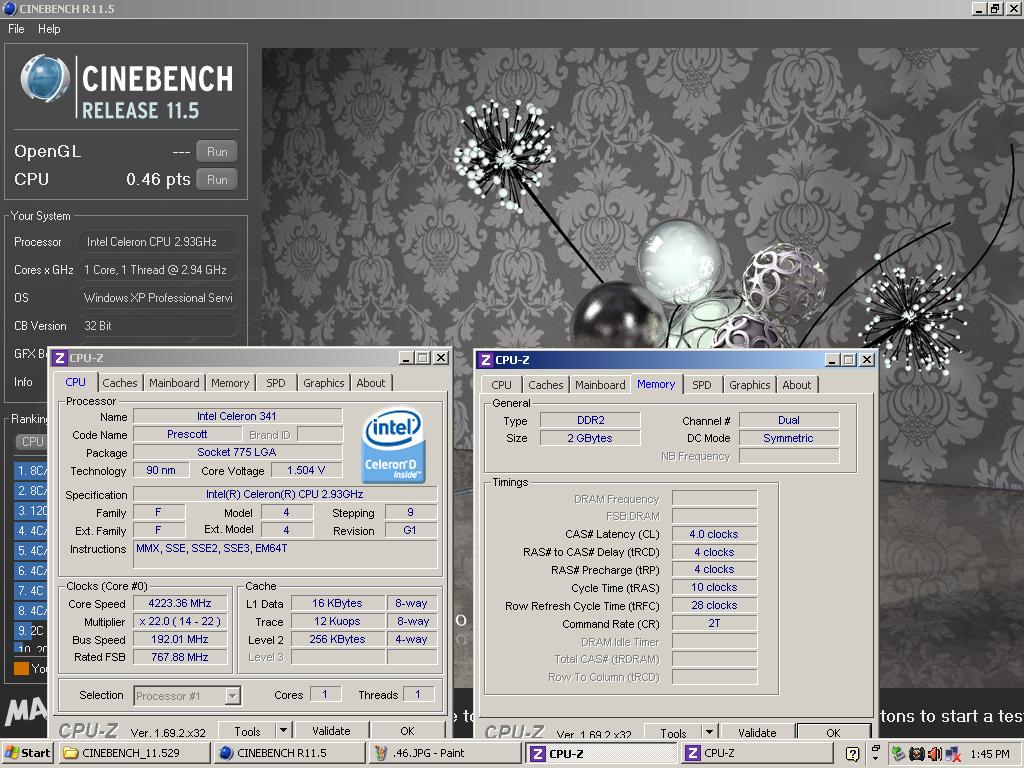Click the Bus Speed value 192.01 MHz

click(180, 639)
